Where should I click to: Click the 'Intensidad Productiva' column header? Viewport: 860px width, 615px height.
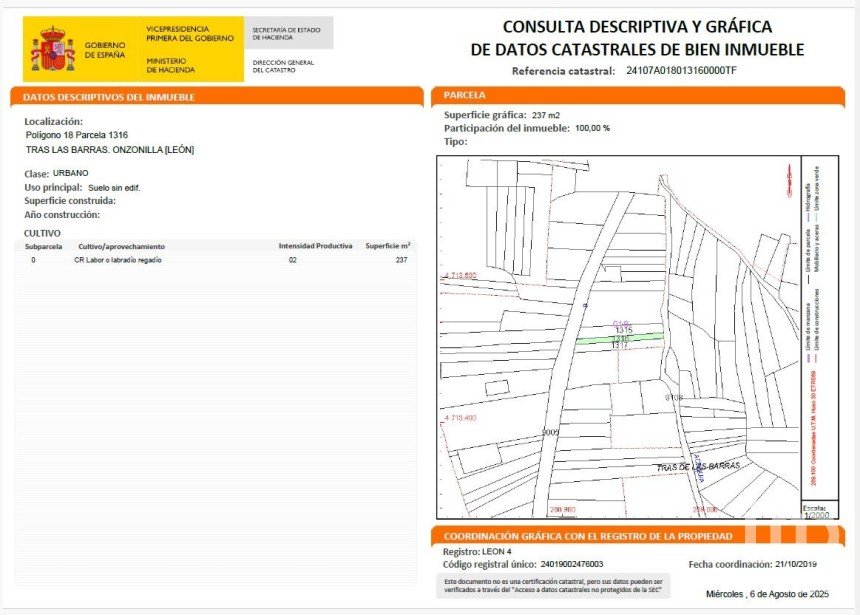tap(315, 245)
